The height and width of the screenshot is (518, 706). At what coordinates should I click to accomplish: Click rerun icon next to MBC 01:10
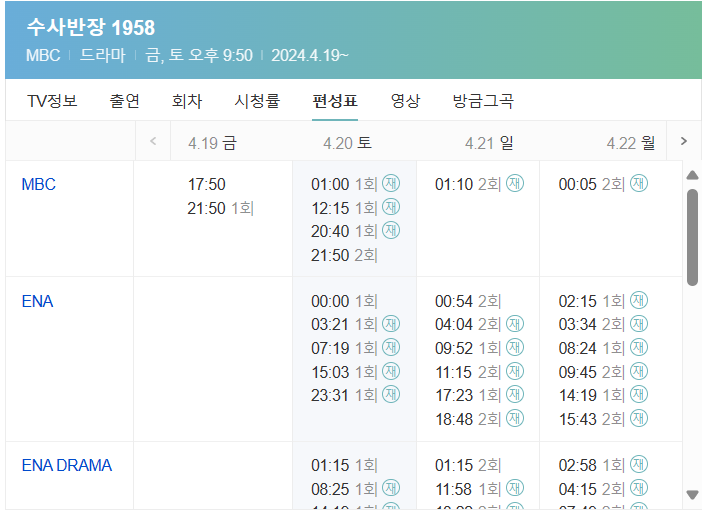coord(515,183)
